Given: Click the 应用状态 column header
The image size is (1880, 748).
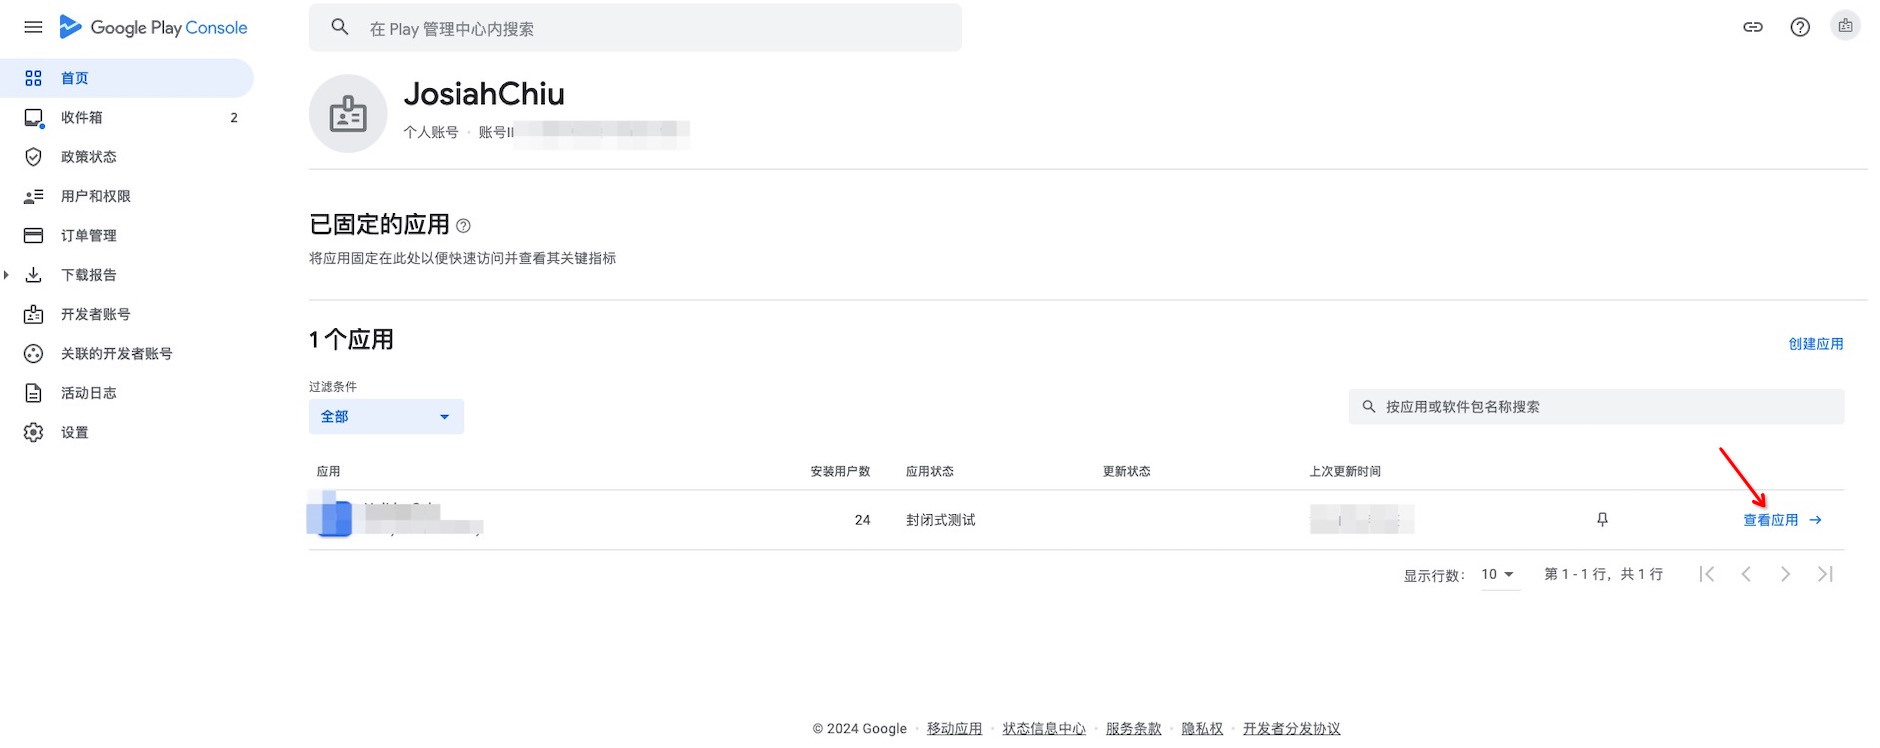Looking at the screenshot, I should click(x=930, y=471).
